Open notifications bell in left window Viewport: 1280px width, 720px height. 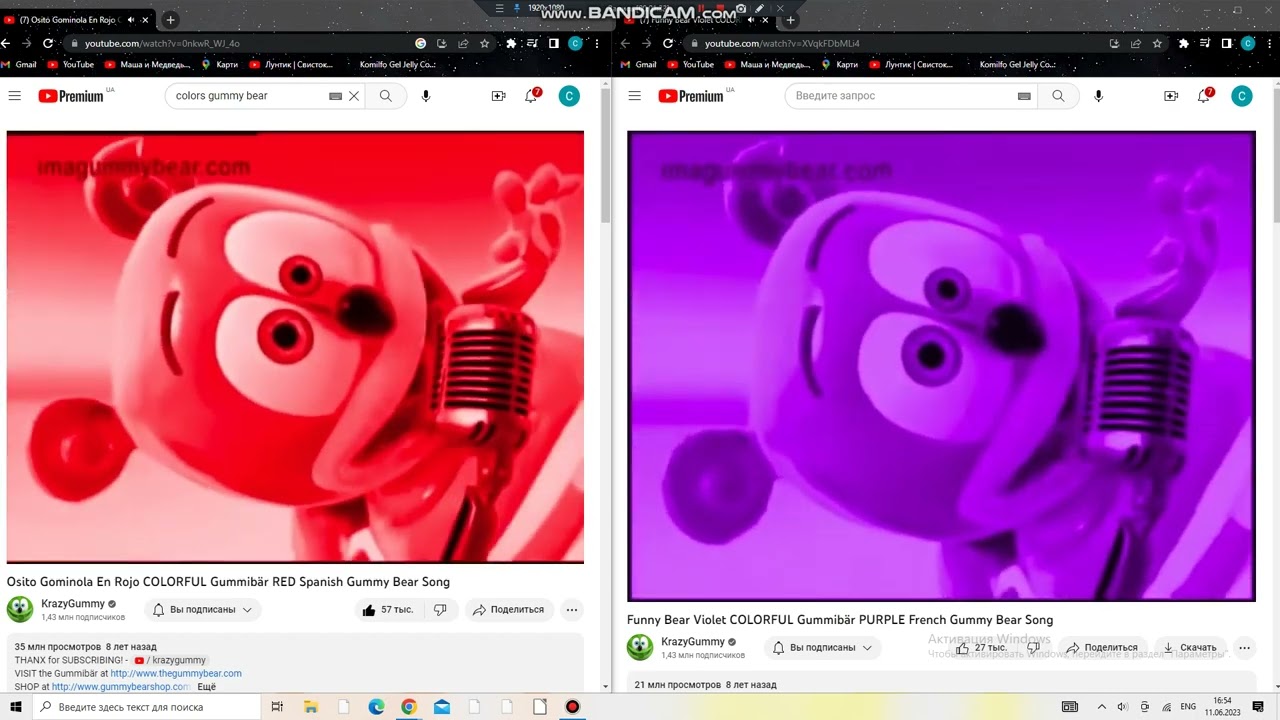coord(532,96)
